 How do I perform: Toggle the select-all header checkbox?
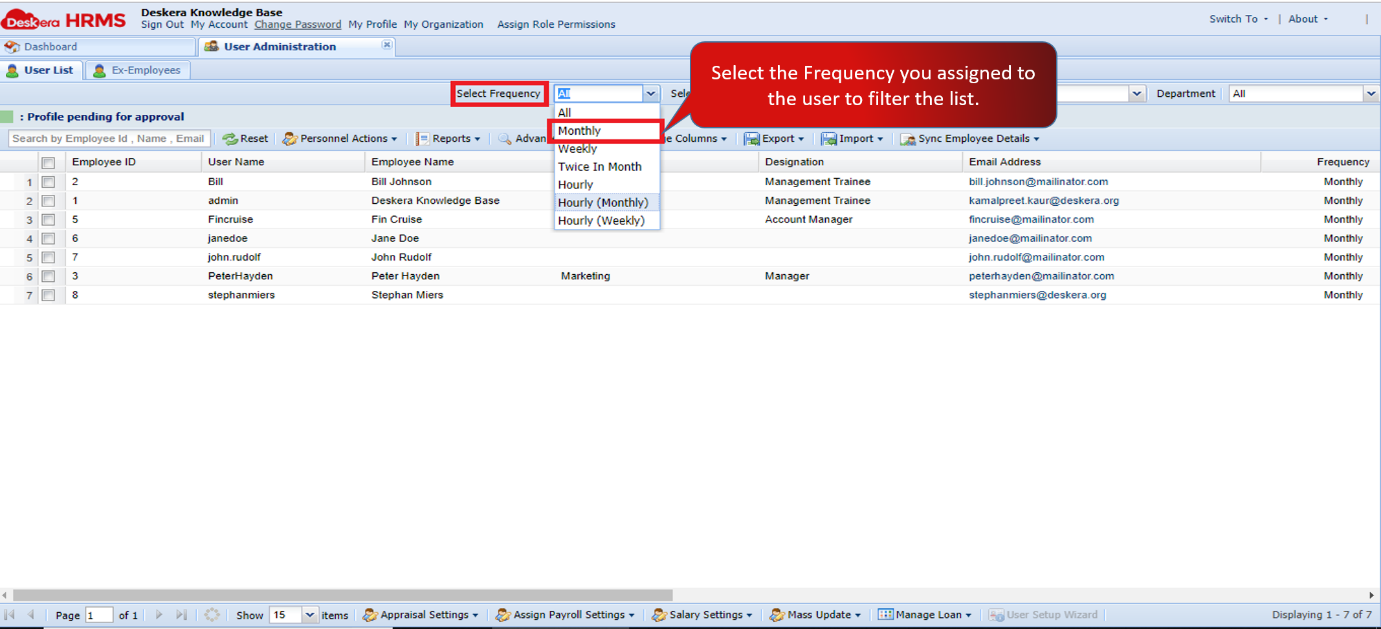48,163
